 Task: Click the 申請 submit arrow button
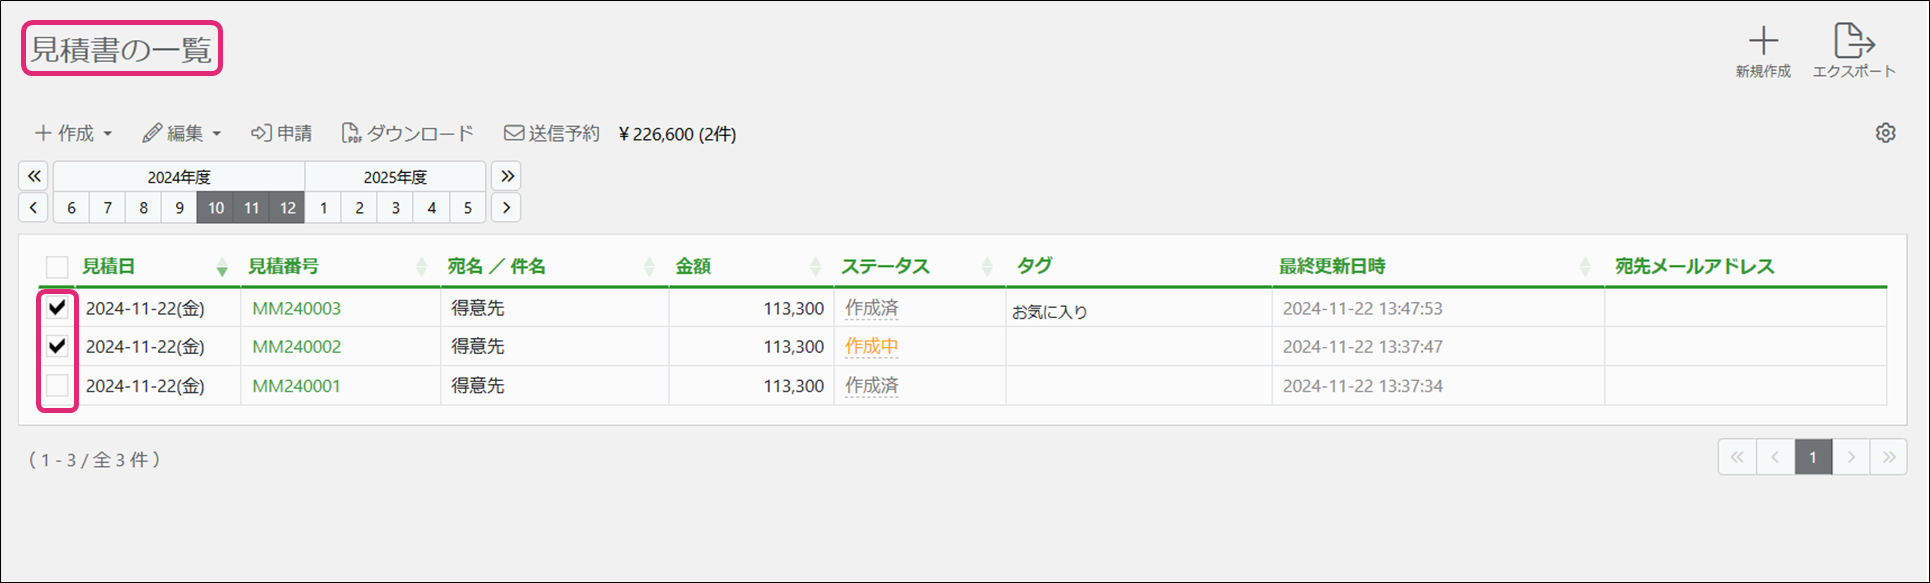[x=281, y=133]
